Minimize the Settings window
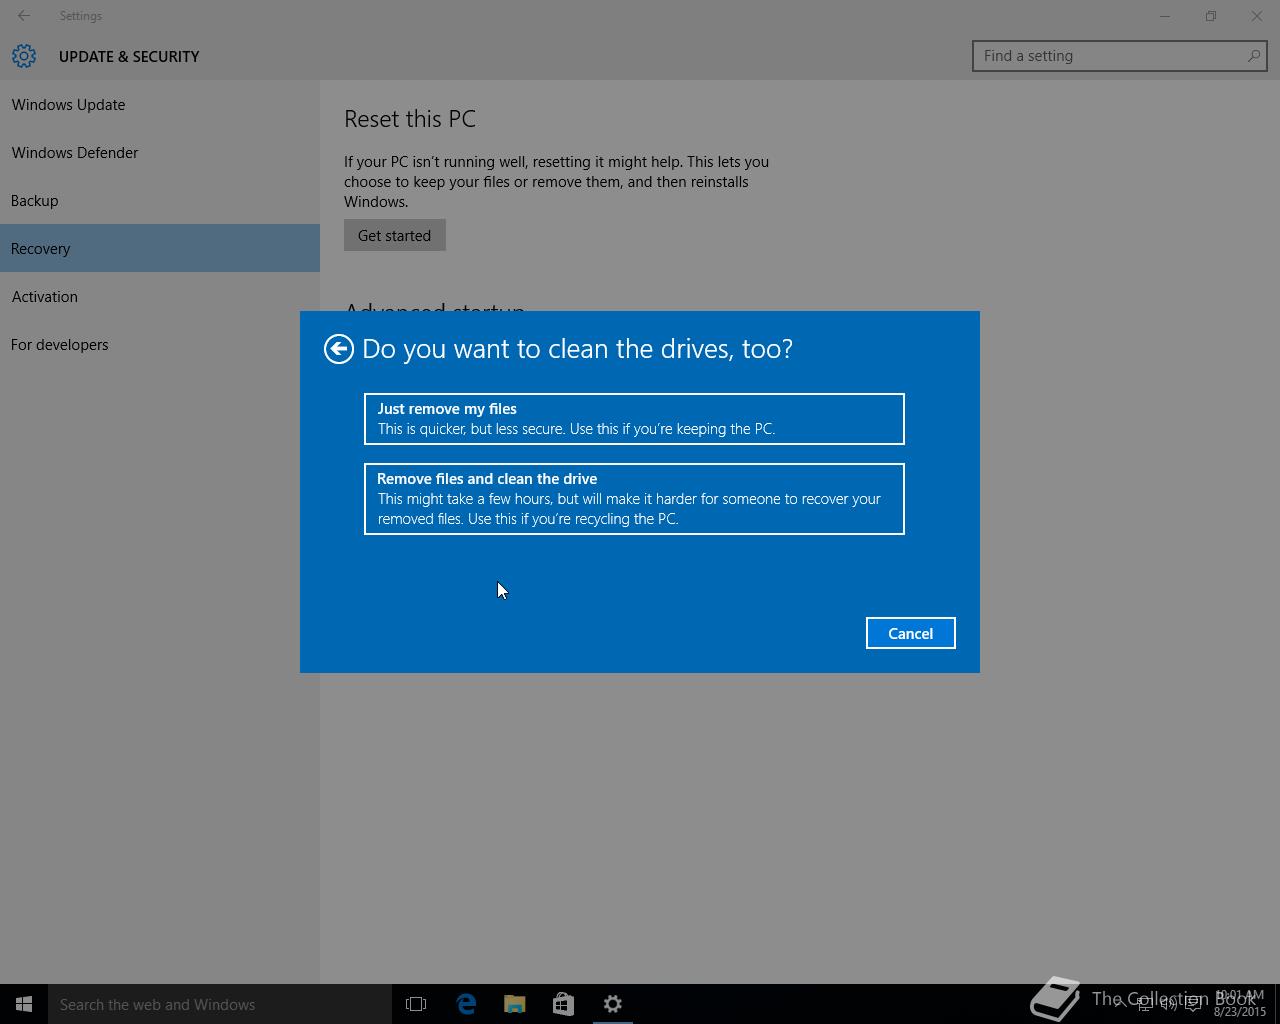The width and height of the screenshot is (1280, 1024). click(1165, 16)
